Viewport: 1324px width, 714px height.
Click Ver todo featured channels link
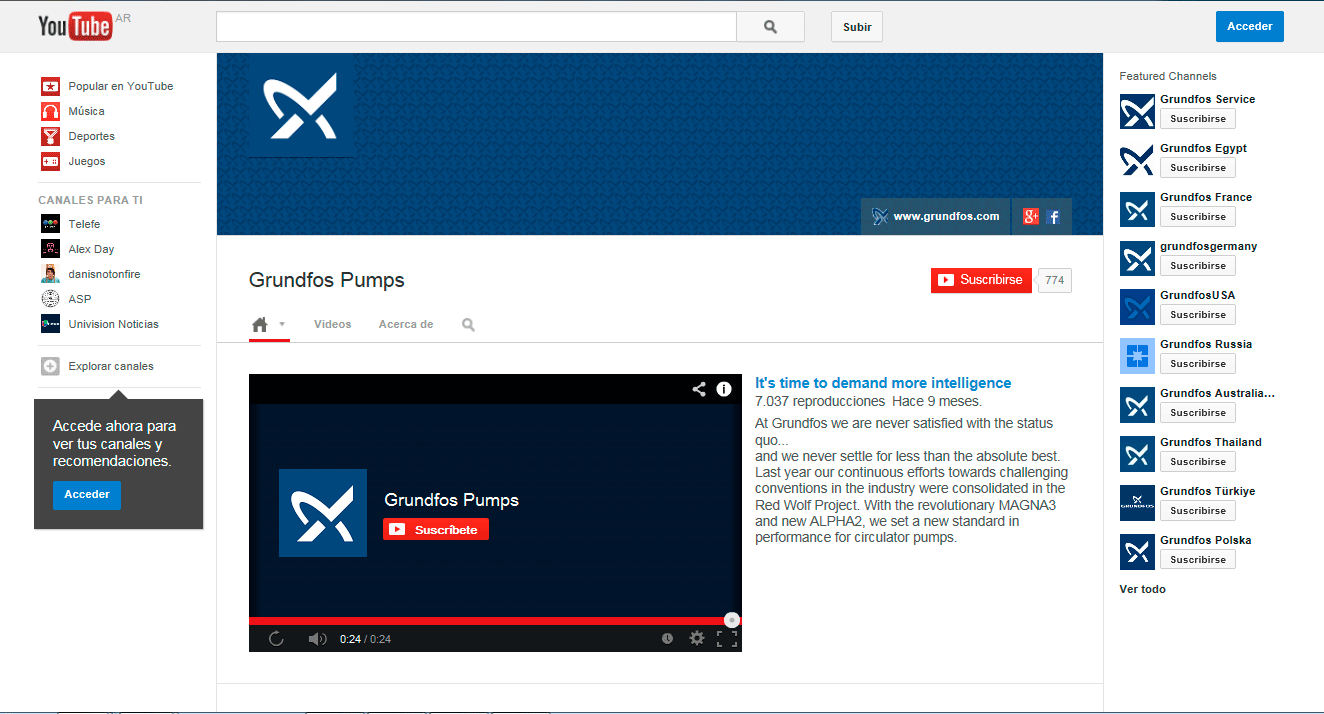1142,589
